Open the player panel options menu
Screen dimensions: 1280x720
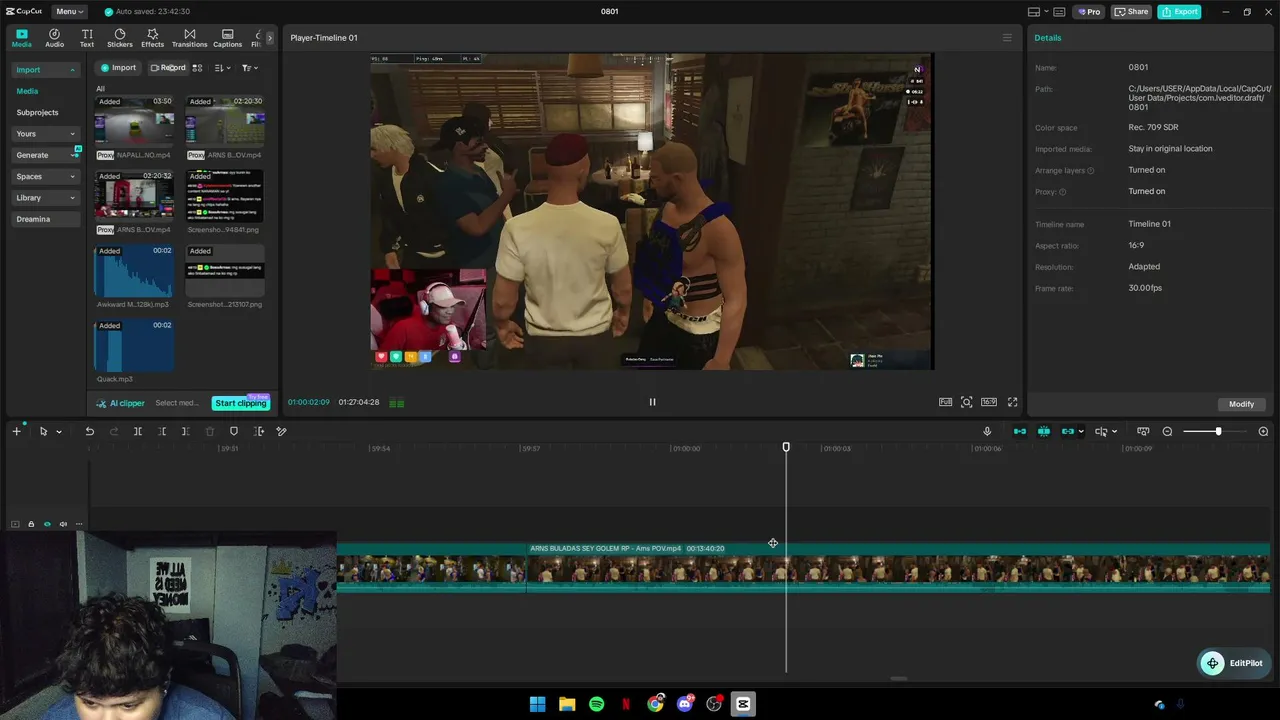(x=1007, y=38)
